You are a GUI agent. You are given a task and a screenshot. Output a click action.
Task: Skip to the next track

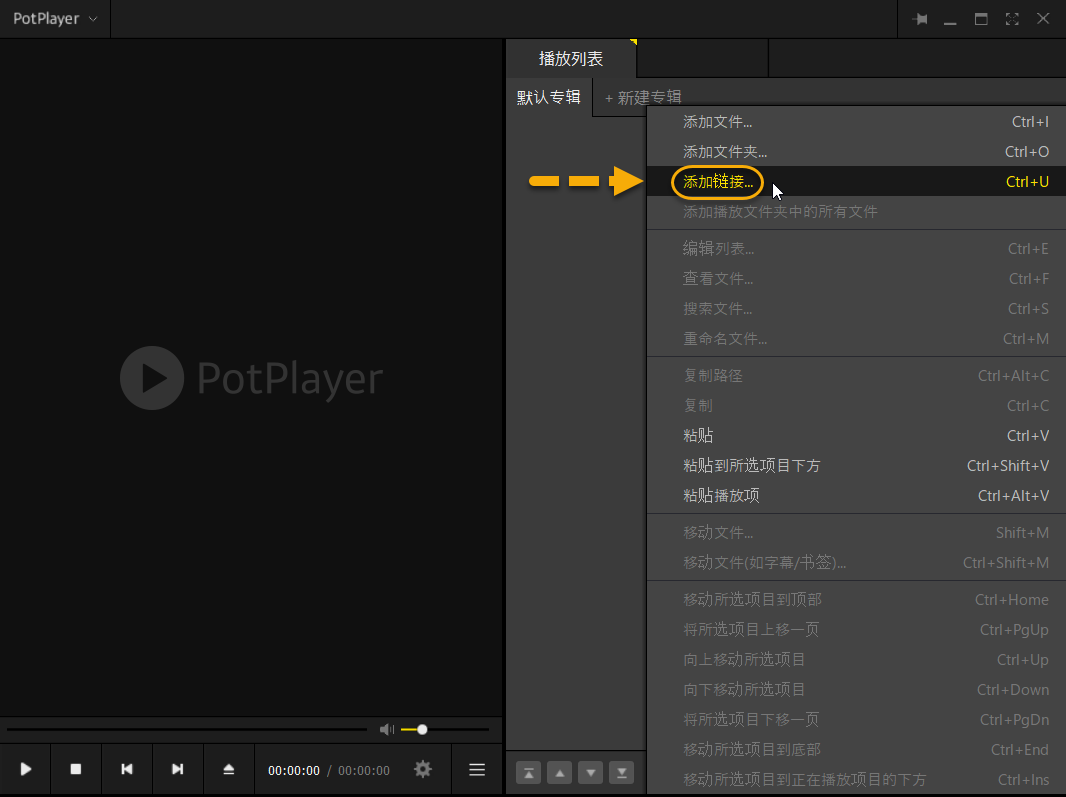click(x=177, y=769)
